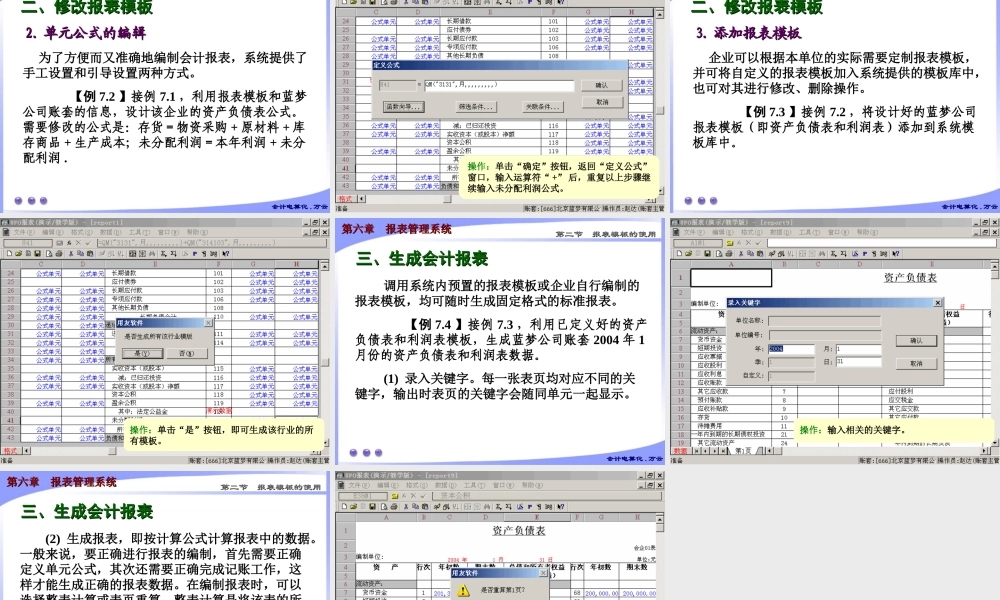Viewport: 1000px width, 600px height.
Task: Click the Cut scissors icon on the toolbar
Action: click(x=71, y=252)
